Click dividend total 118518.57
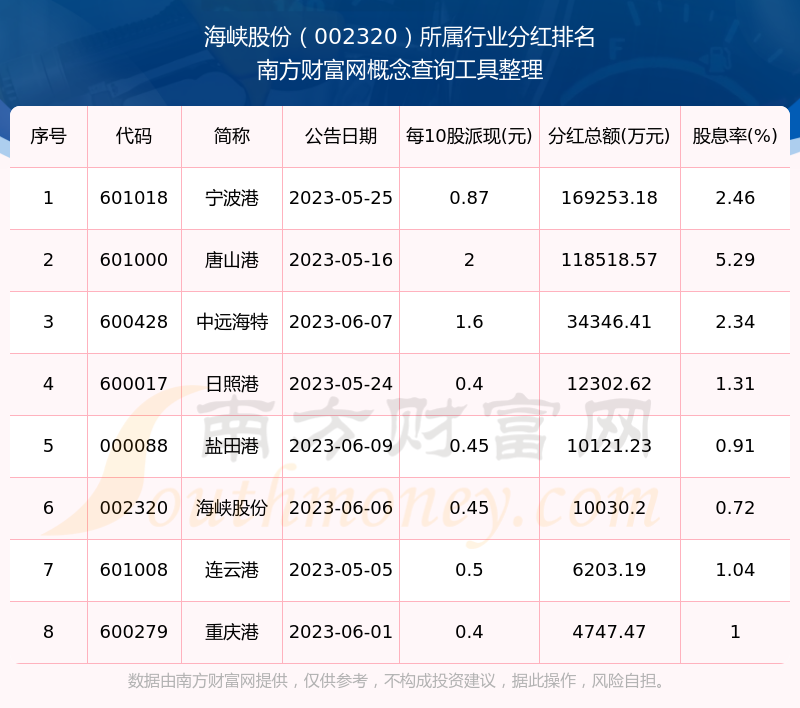 [x=609, y=260]
